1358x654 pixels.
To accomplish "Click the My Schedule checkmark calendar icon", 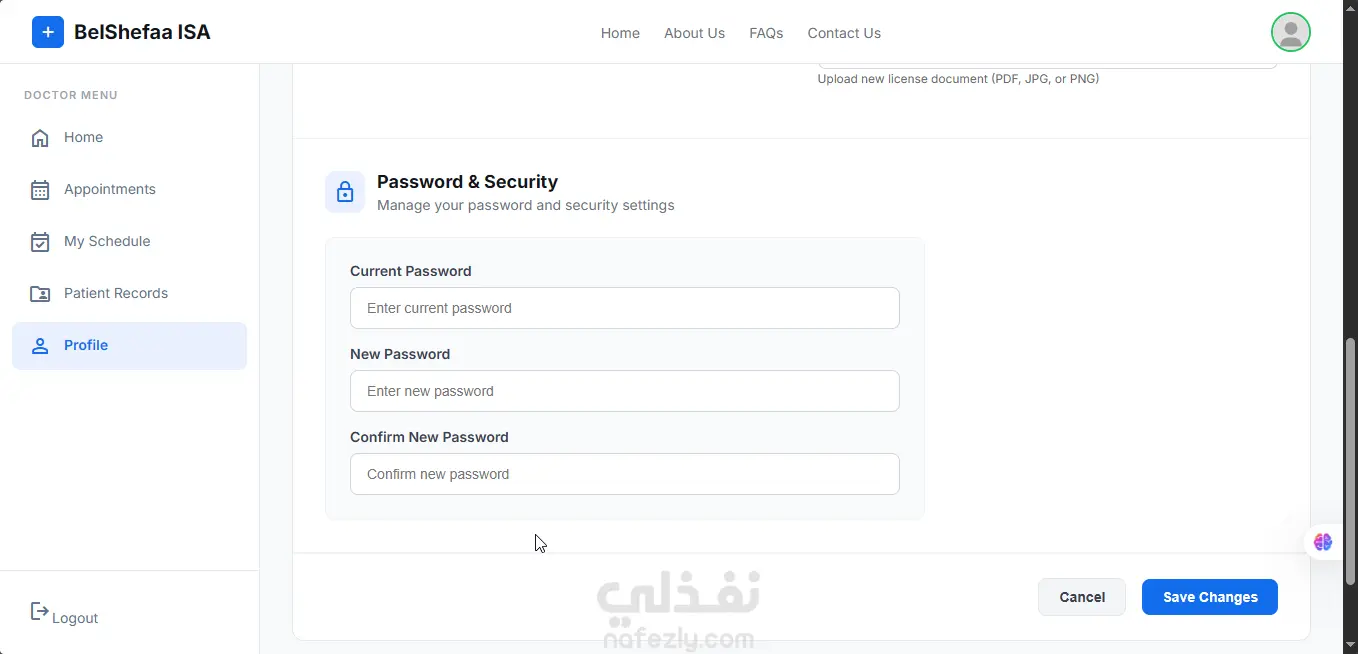I will click(40, 242).
